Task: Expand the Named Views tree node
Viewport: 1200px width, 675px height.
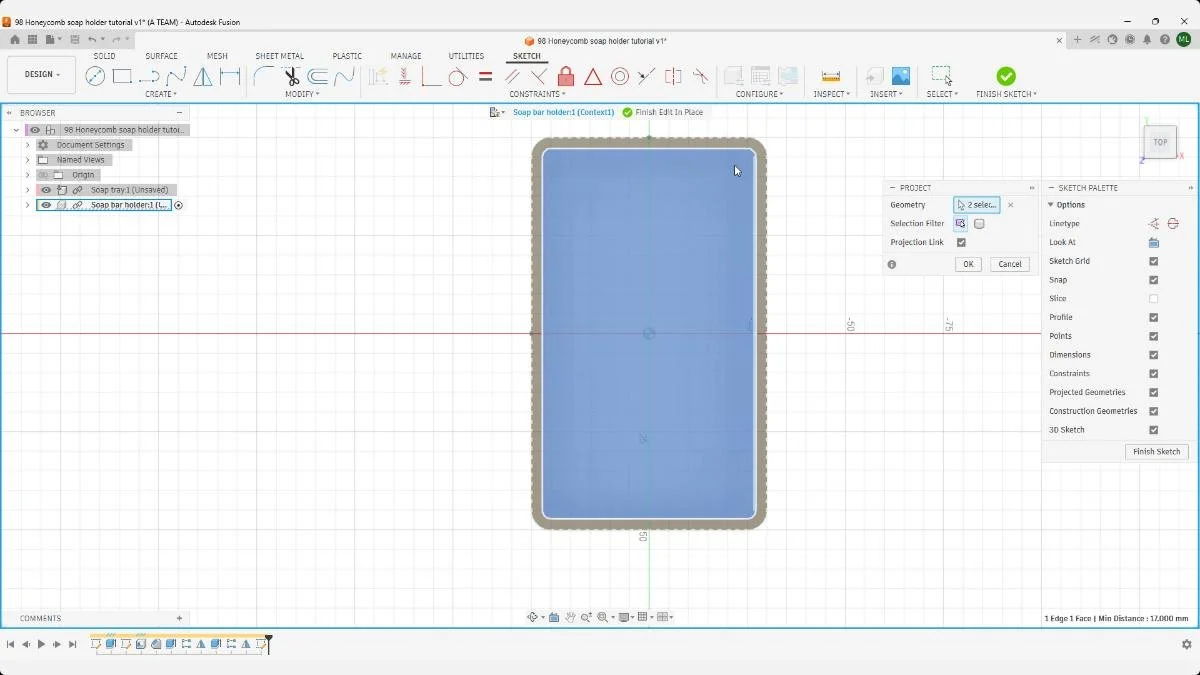Action: click(27, 160)
